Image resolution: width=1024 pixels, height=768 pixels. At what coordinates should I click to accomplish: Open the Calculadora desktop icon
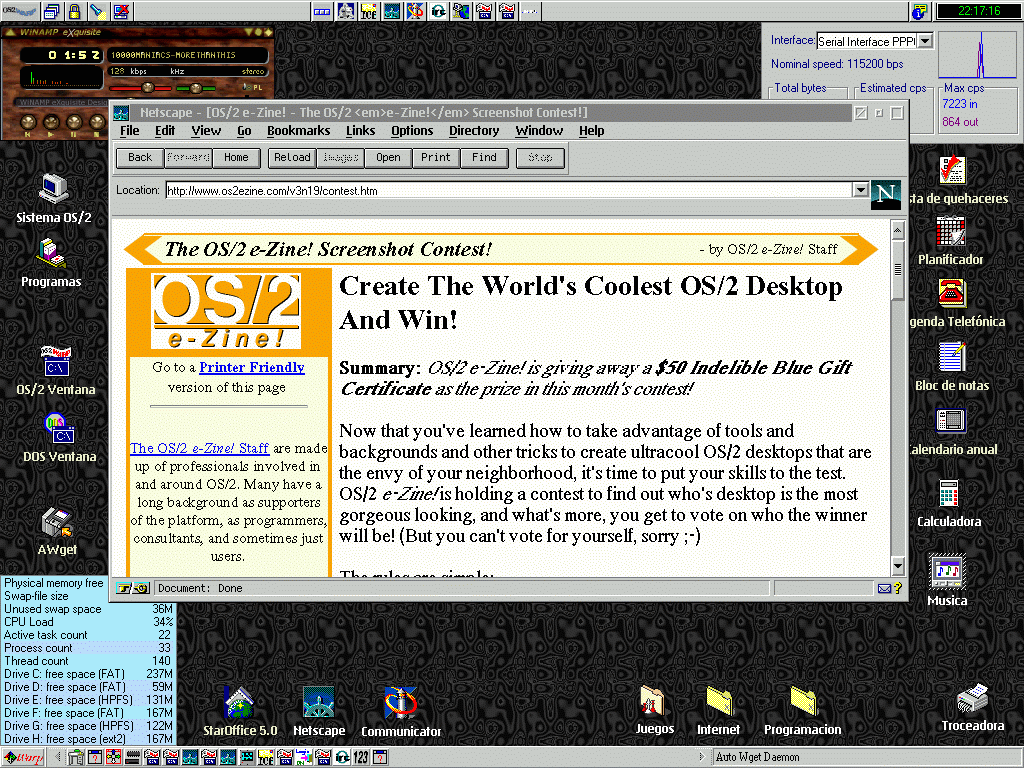click(x=949, y=503)
